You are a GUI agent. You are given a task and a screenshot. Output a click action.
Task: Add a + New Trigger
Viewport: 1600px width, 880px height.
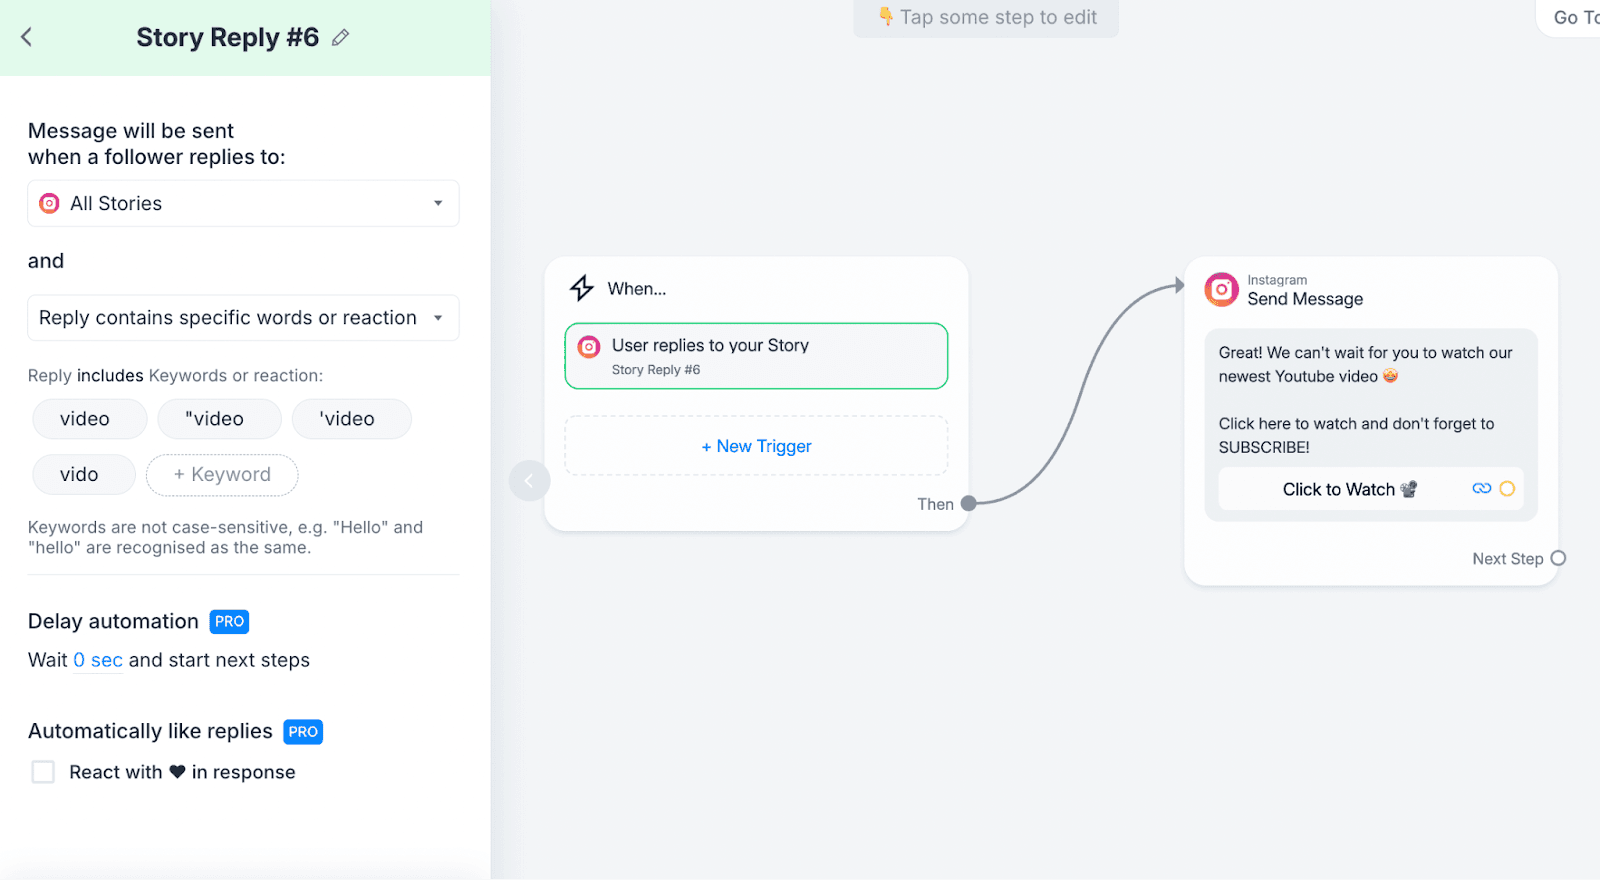coord(756,446)
